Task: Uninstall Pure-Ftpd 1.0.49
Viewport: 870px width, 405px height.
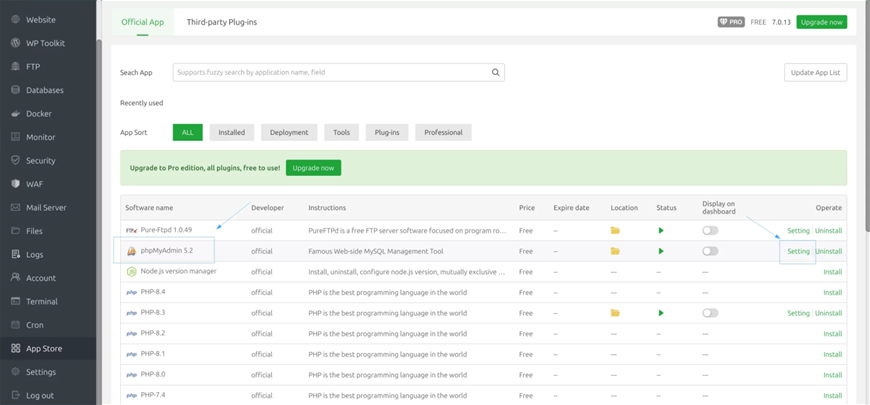Action: click(828, 230)
